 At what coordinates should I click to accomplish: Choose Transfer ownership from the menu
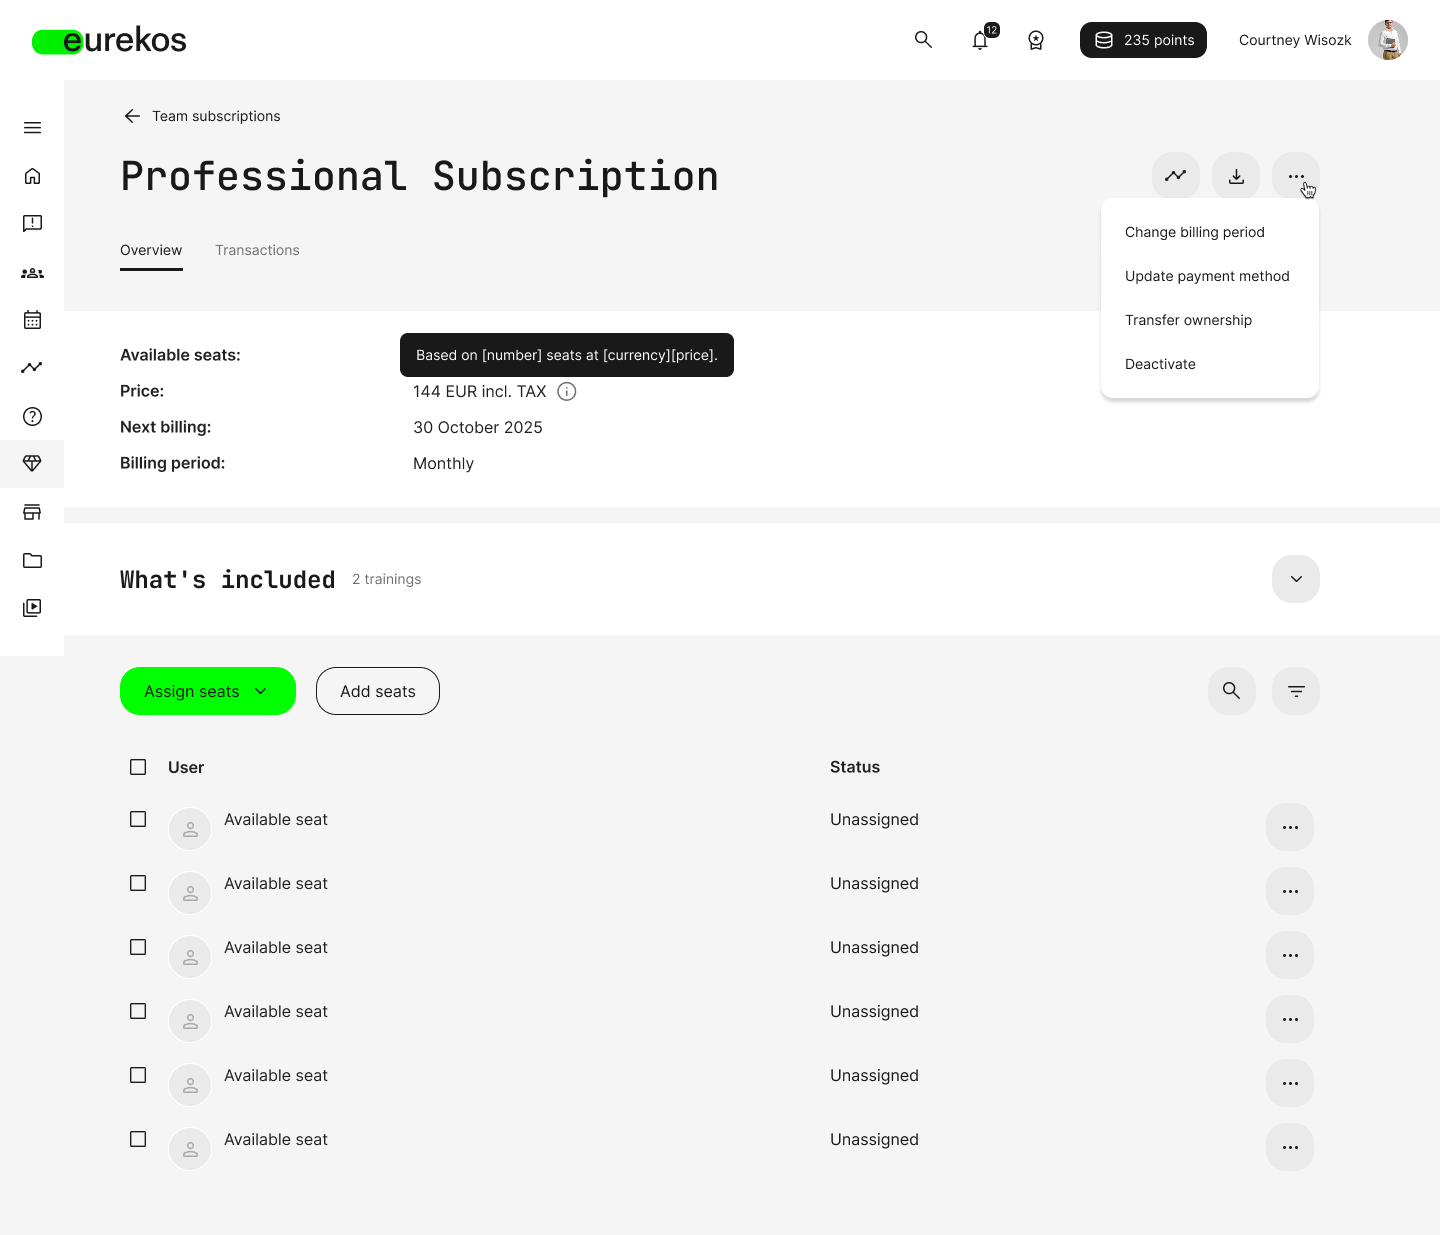click(x=1189, y=320)
